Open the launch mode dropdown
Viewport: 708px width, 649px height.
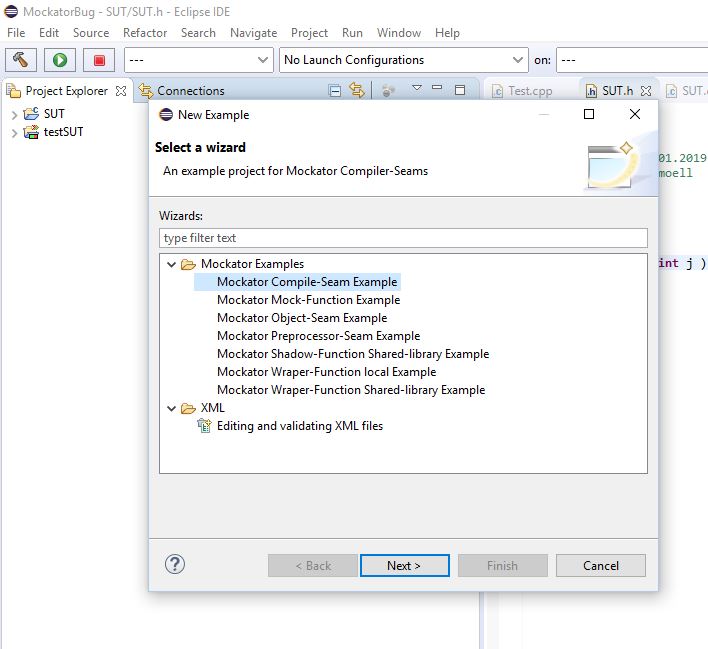point(199,60)
